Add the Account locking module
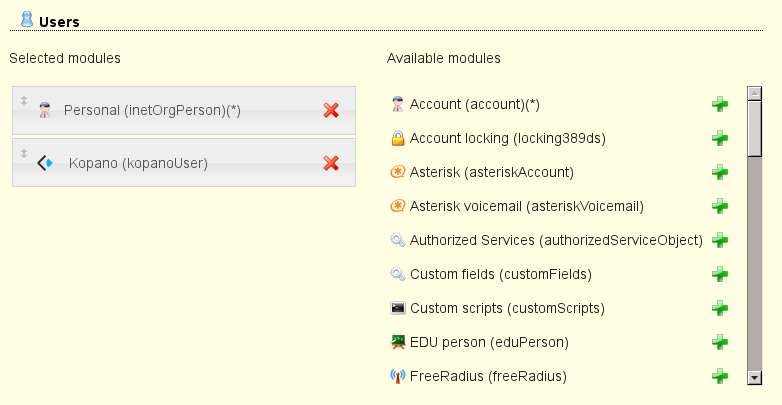 tap(719, 138)
